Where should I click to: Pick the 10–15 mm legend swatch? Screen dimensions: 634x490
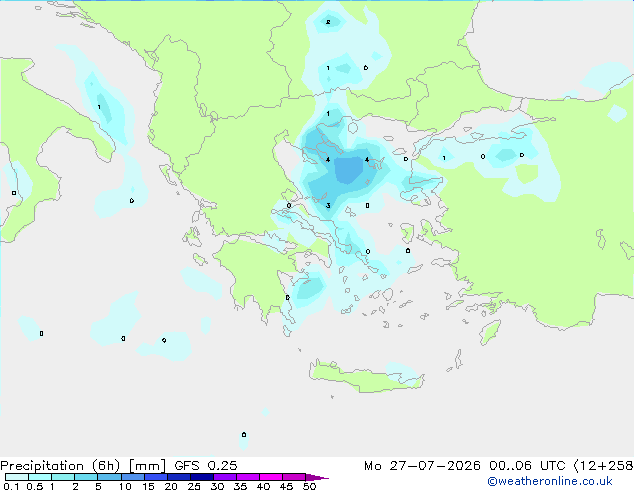pos(132,477)
